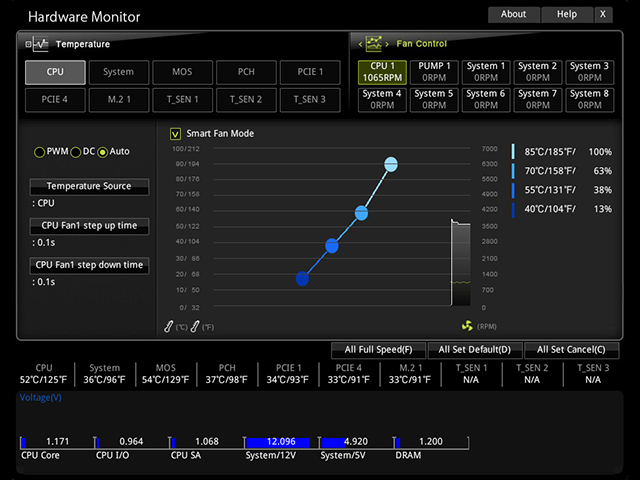Screen dimensions: 640x480
Task: Select the PUMP 1 fan tab
Action: (x=433, y=72)
